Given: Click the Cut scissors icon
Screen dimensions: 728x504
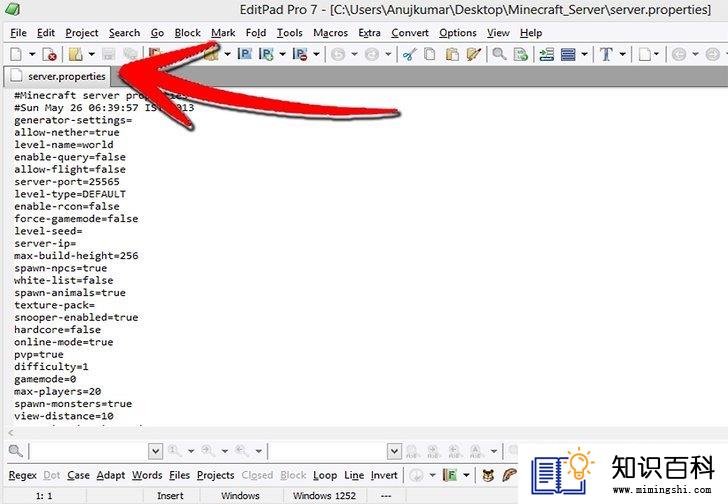Looking at the screenshot, I should coord(409,54).
